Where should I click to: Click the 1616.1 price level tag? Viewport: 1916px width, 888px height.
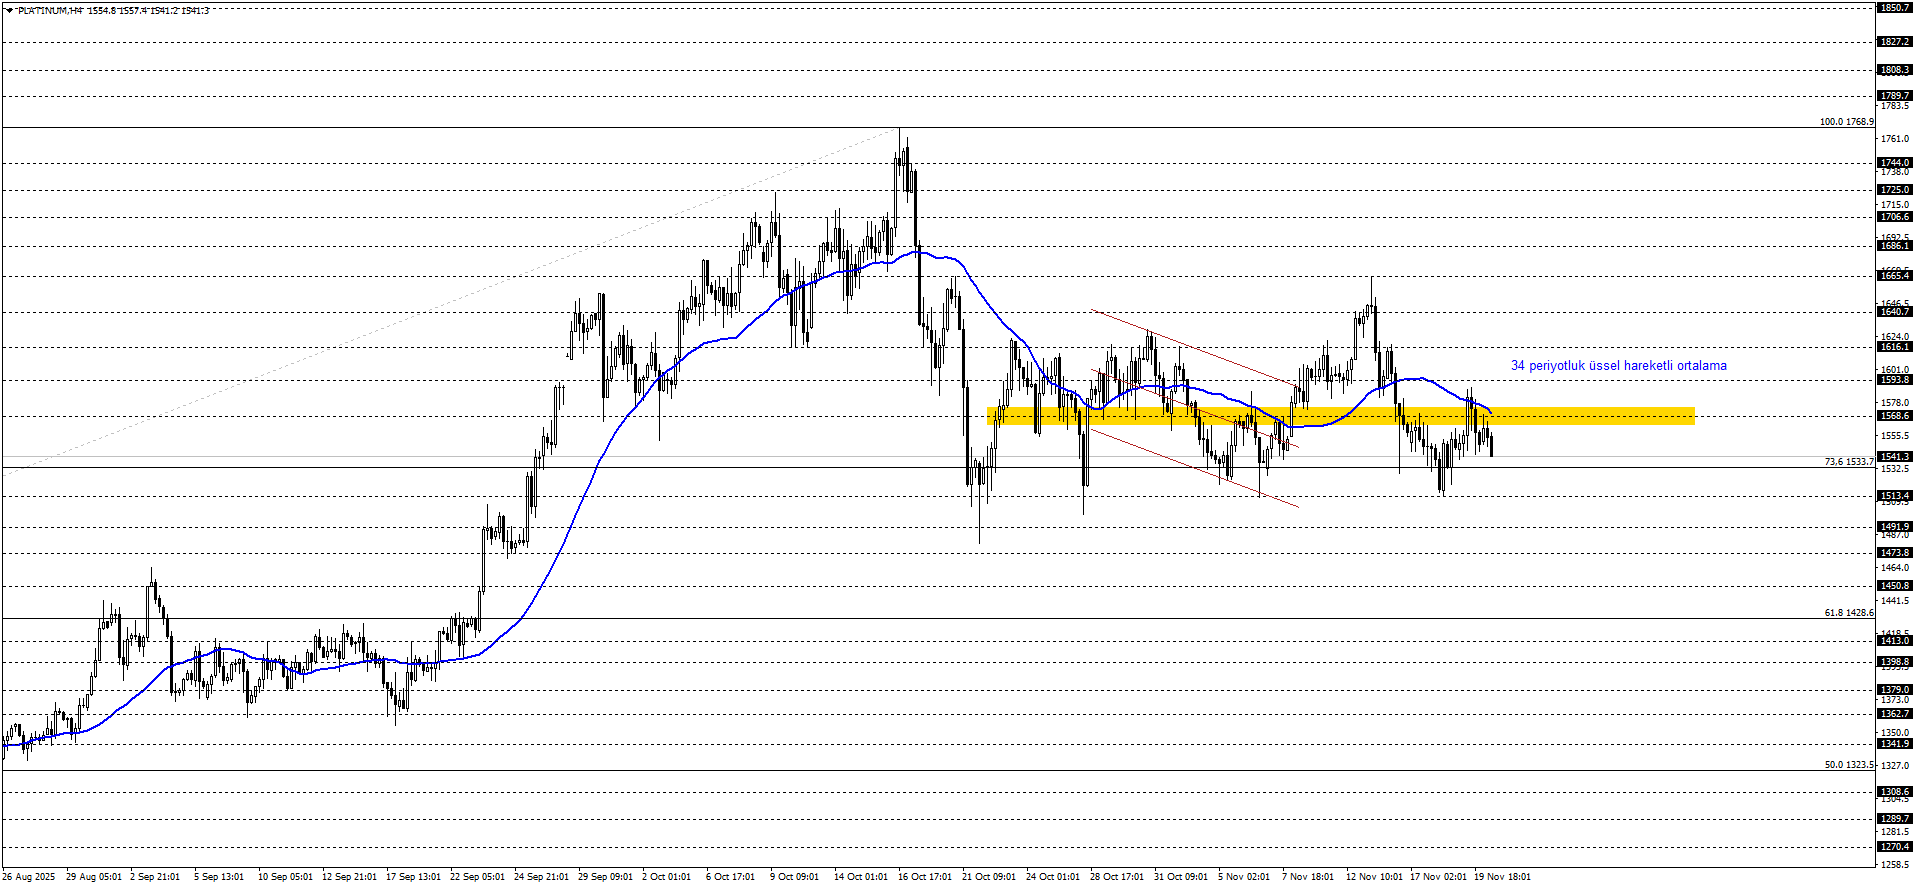point(1894,347)
